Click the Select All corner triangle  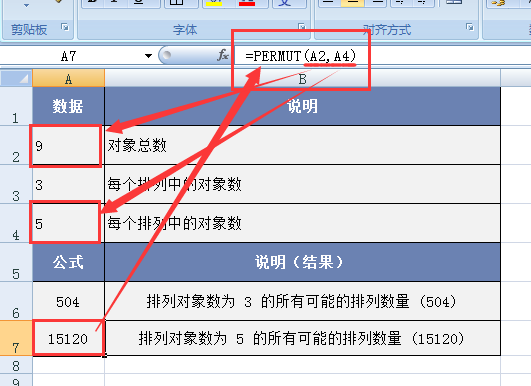pos(17,79)
